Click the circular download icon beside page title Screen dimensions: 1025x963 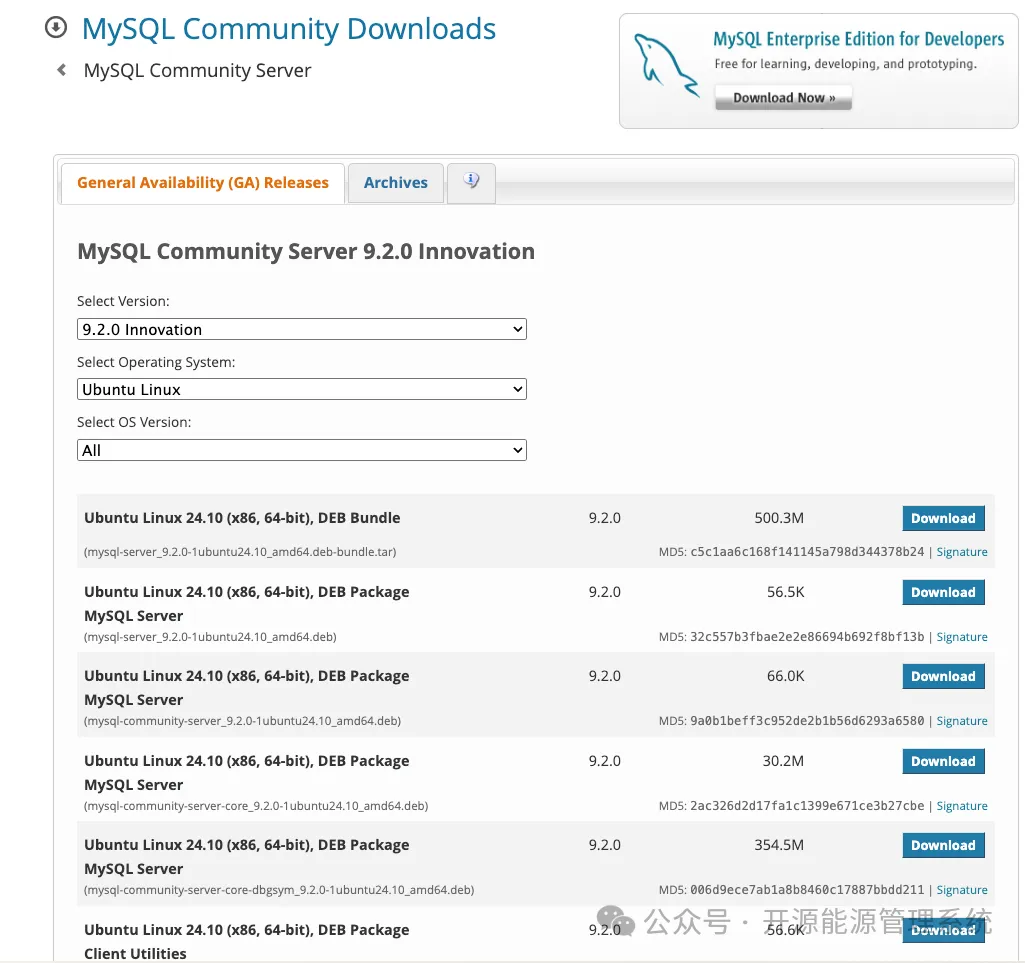coord(56,27)
